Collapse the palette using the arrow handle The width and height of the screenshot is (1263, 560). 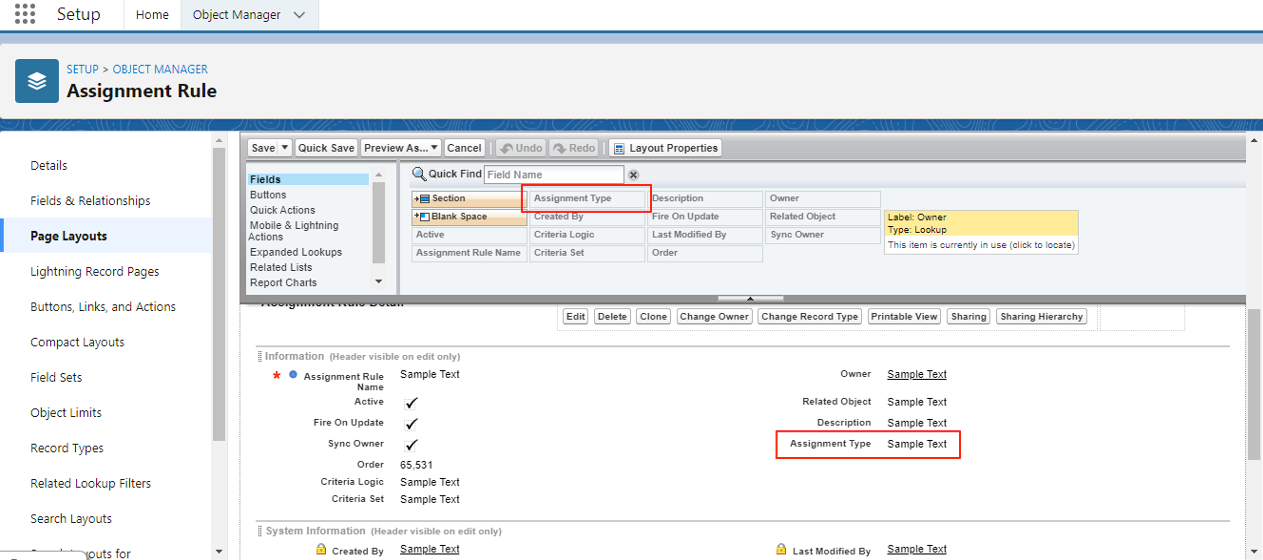(x=750, y=298)
